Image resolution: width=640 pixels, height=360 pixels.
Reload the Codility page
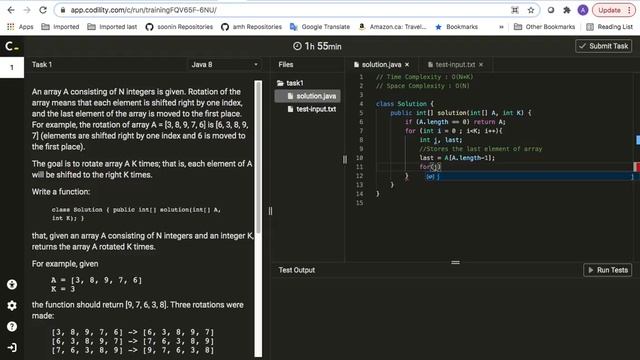[x=43, y=10]
